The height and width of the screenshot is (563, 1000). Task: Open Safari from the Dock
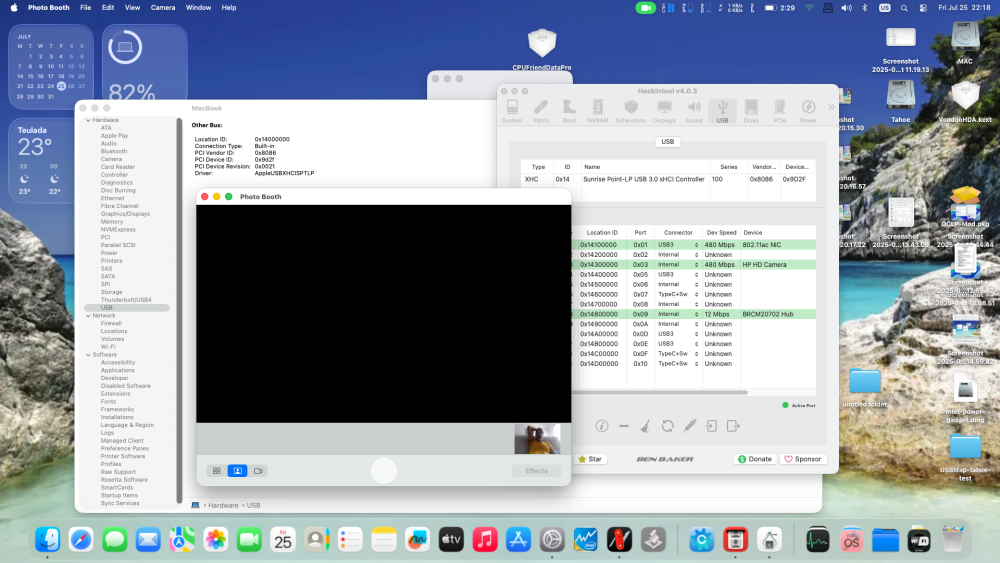coord(81,540)
